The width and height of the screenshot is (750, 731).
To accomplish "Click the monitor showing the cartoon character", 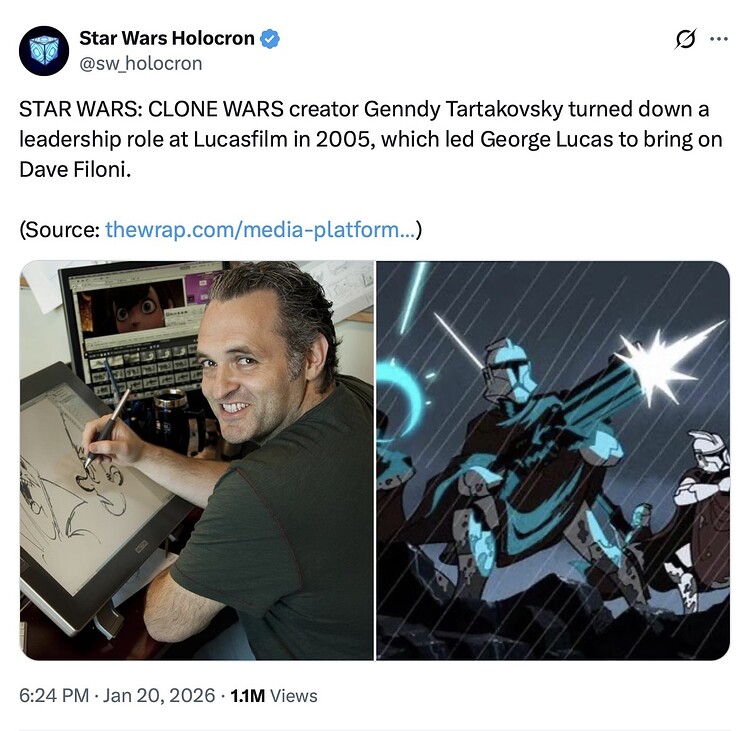I will tap(141, 330).
